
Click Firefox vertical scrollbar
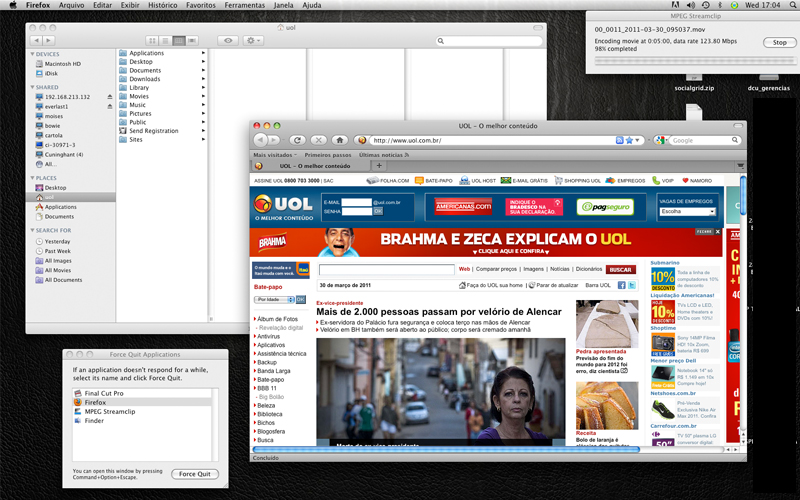click(x=743, y=196)
